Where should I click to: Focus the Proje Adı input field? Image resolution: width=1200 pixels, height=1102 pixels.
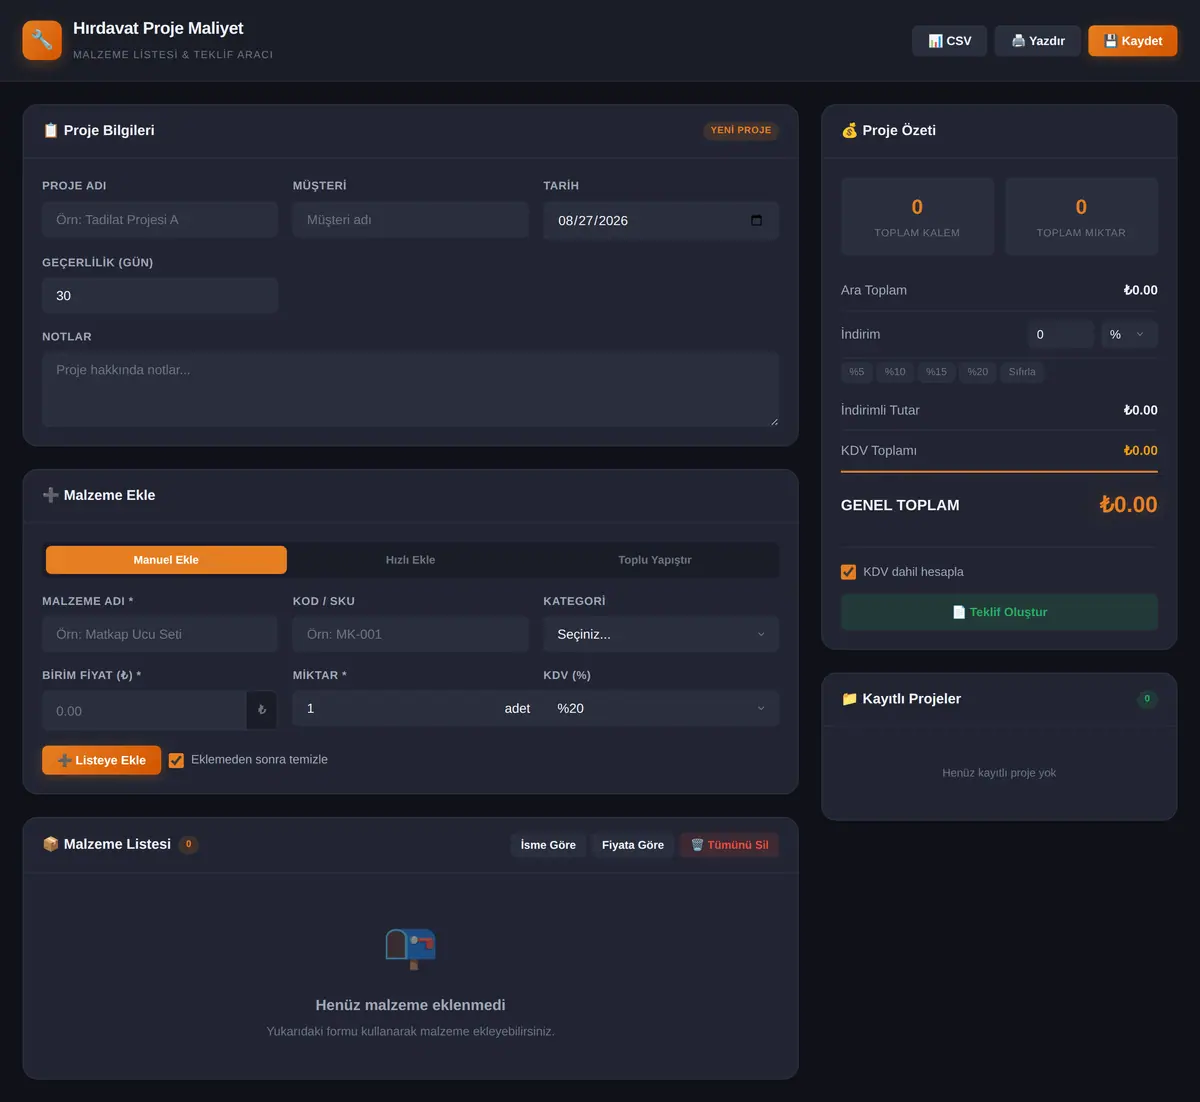tap(160, 220)
